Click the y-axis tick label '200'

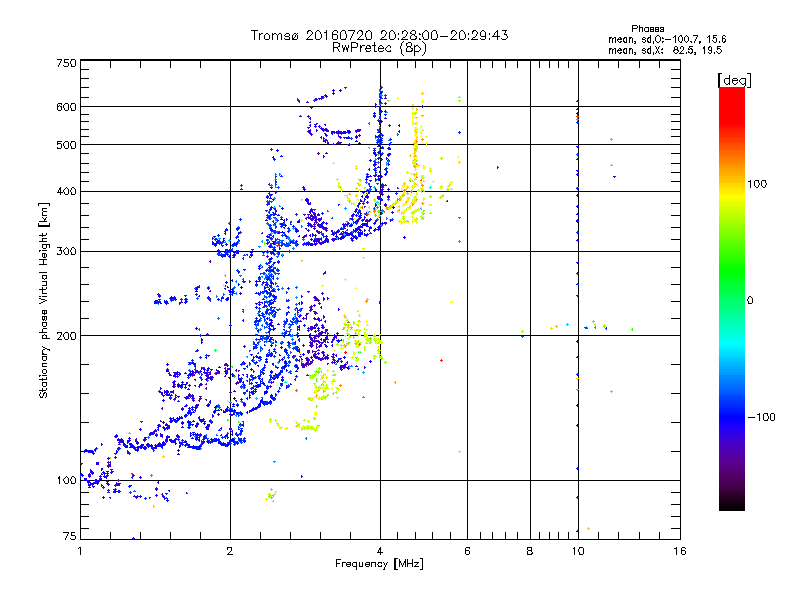point(66,336)
